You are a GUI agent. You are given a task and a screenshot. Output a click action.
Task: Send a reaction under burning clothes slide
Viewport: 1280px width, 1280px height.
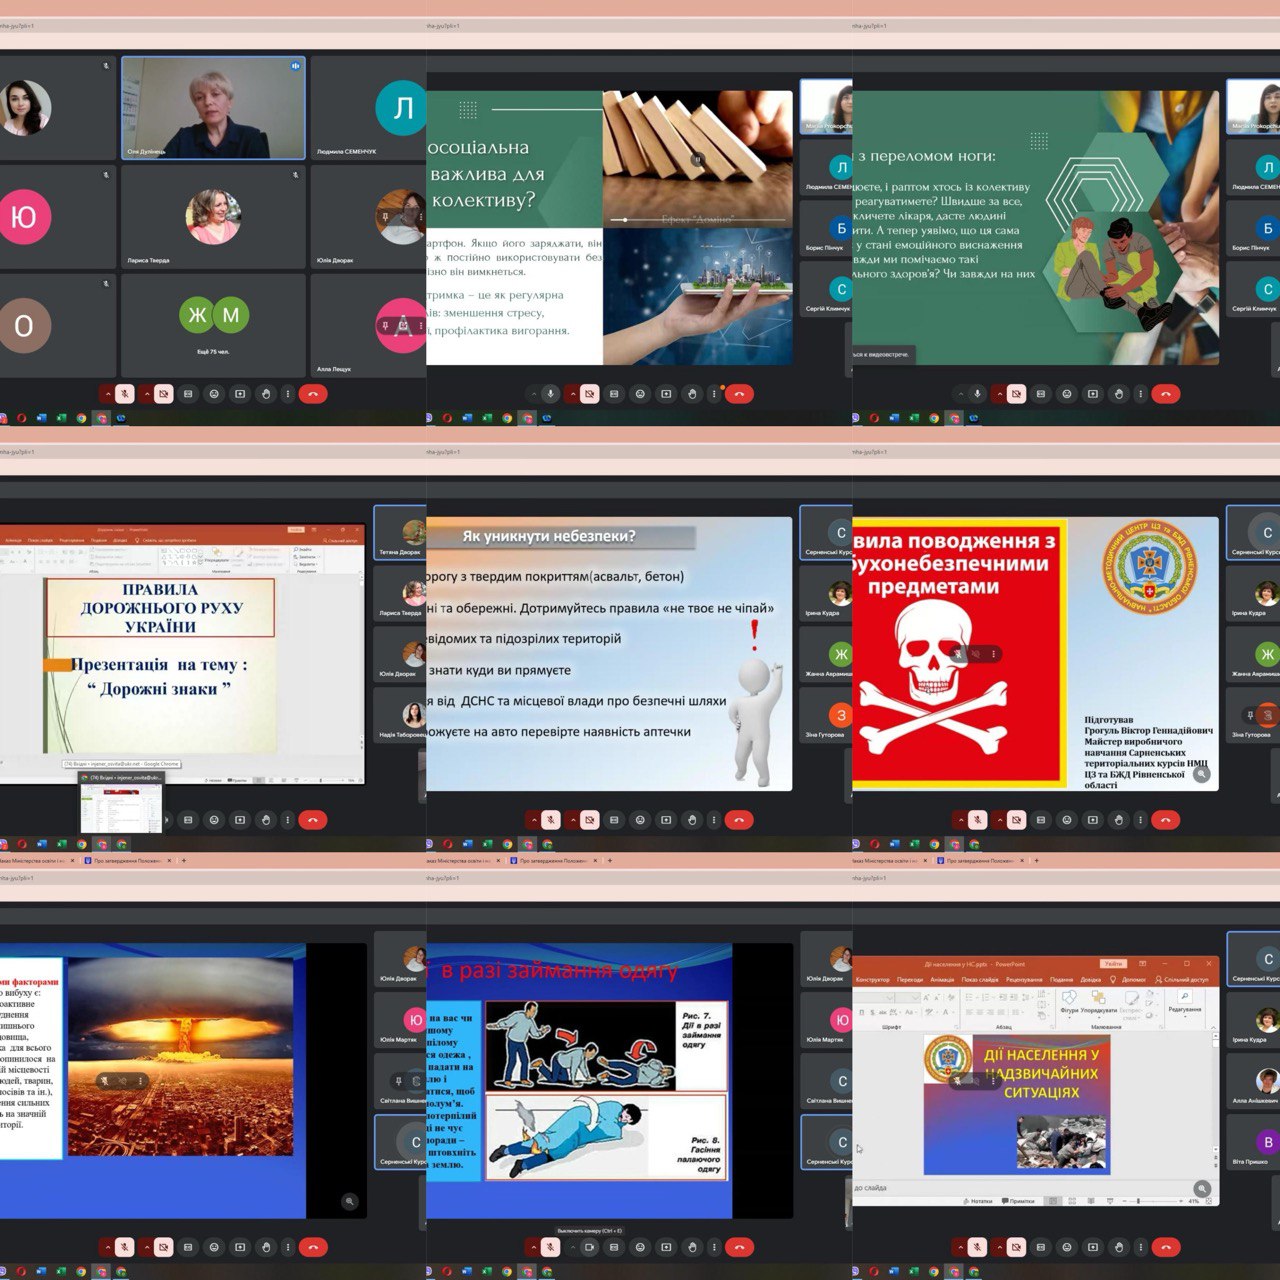pyautogui.click(x=640, y=1247)
